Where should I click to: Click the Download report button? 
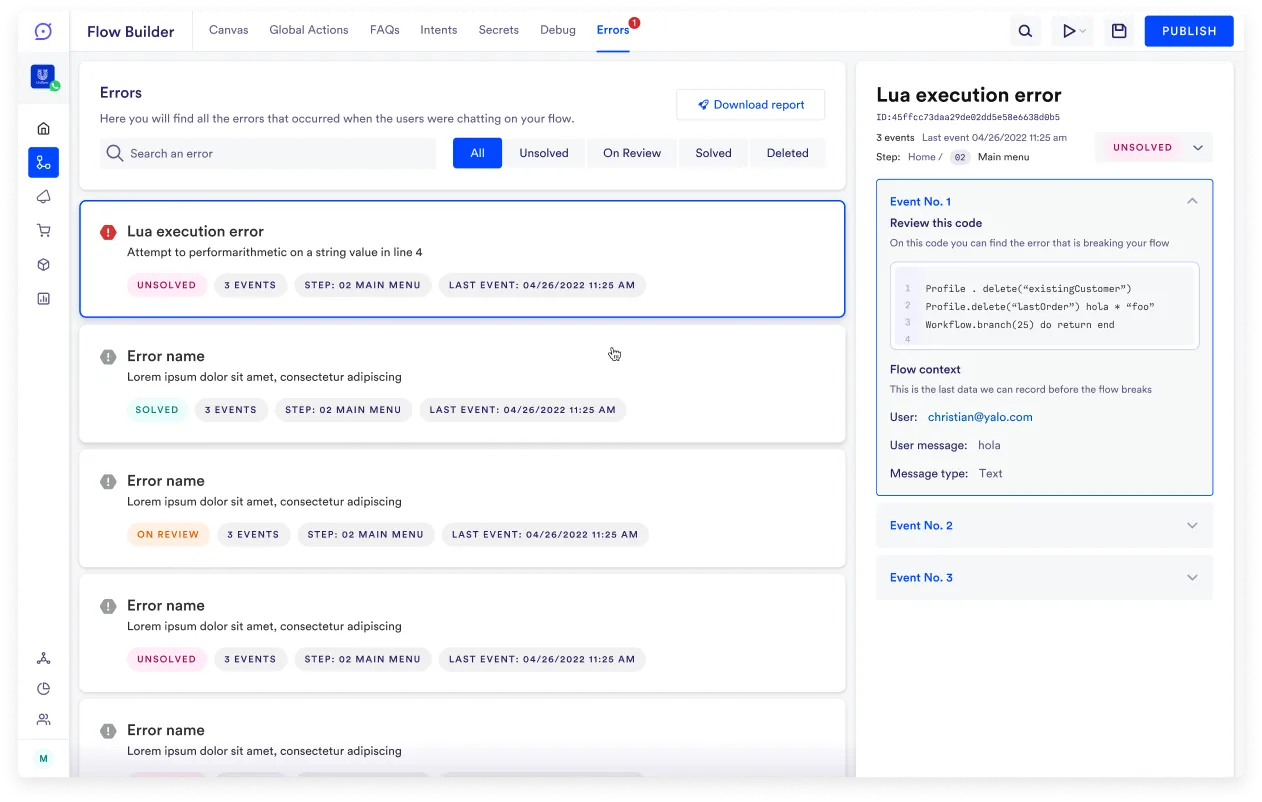coord(751,104)
